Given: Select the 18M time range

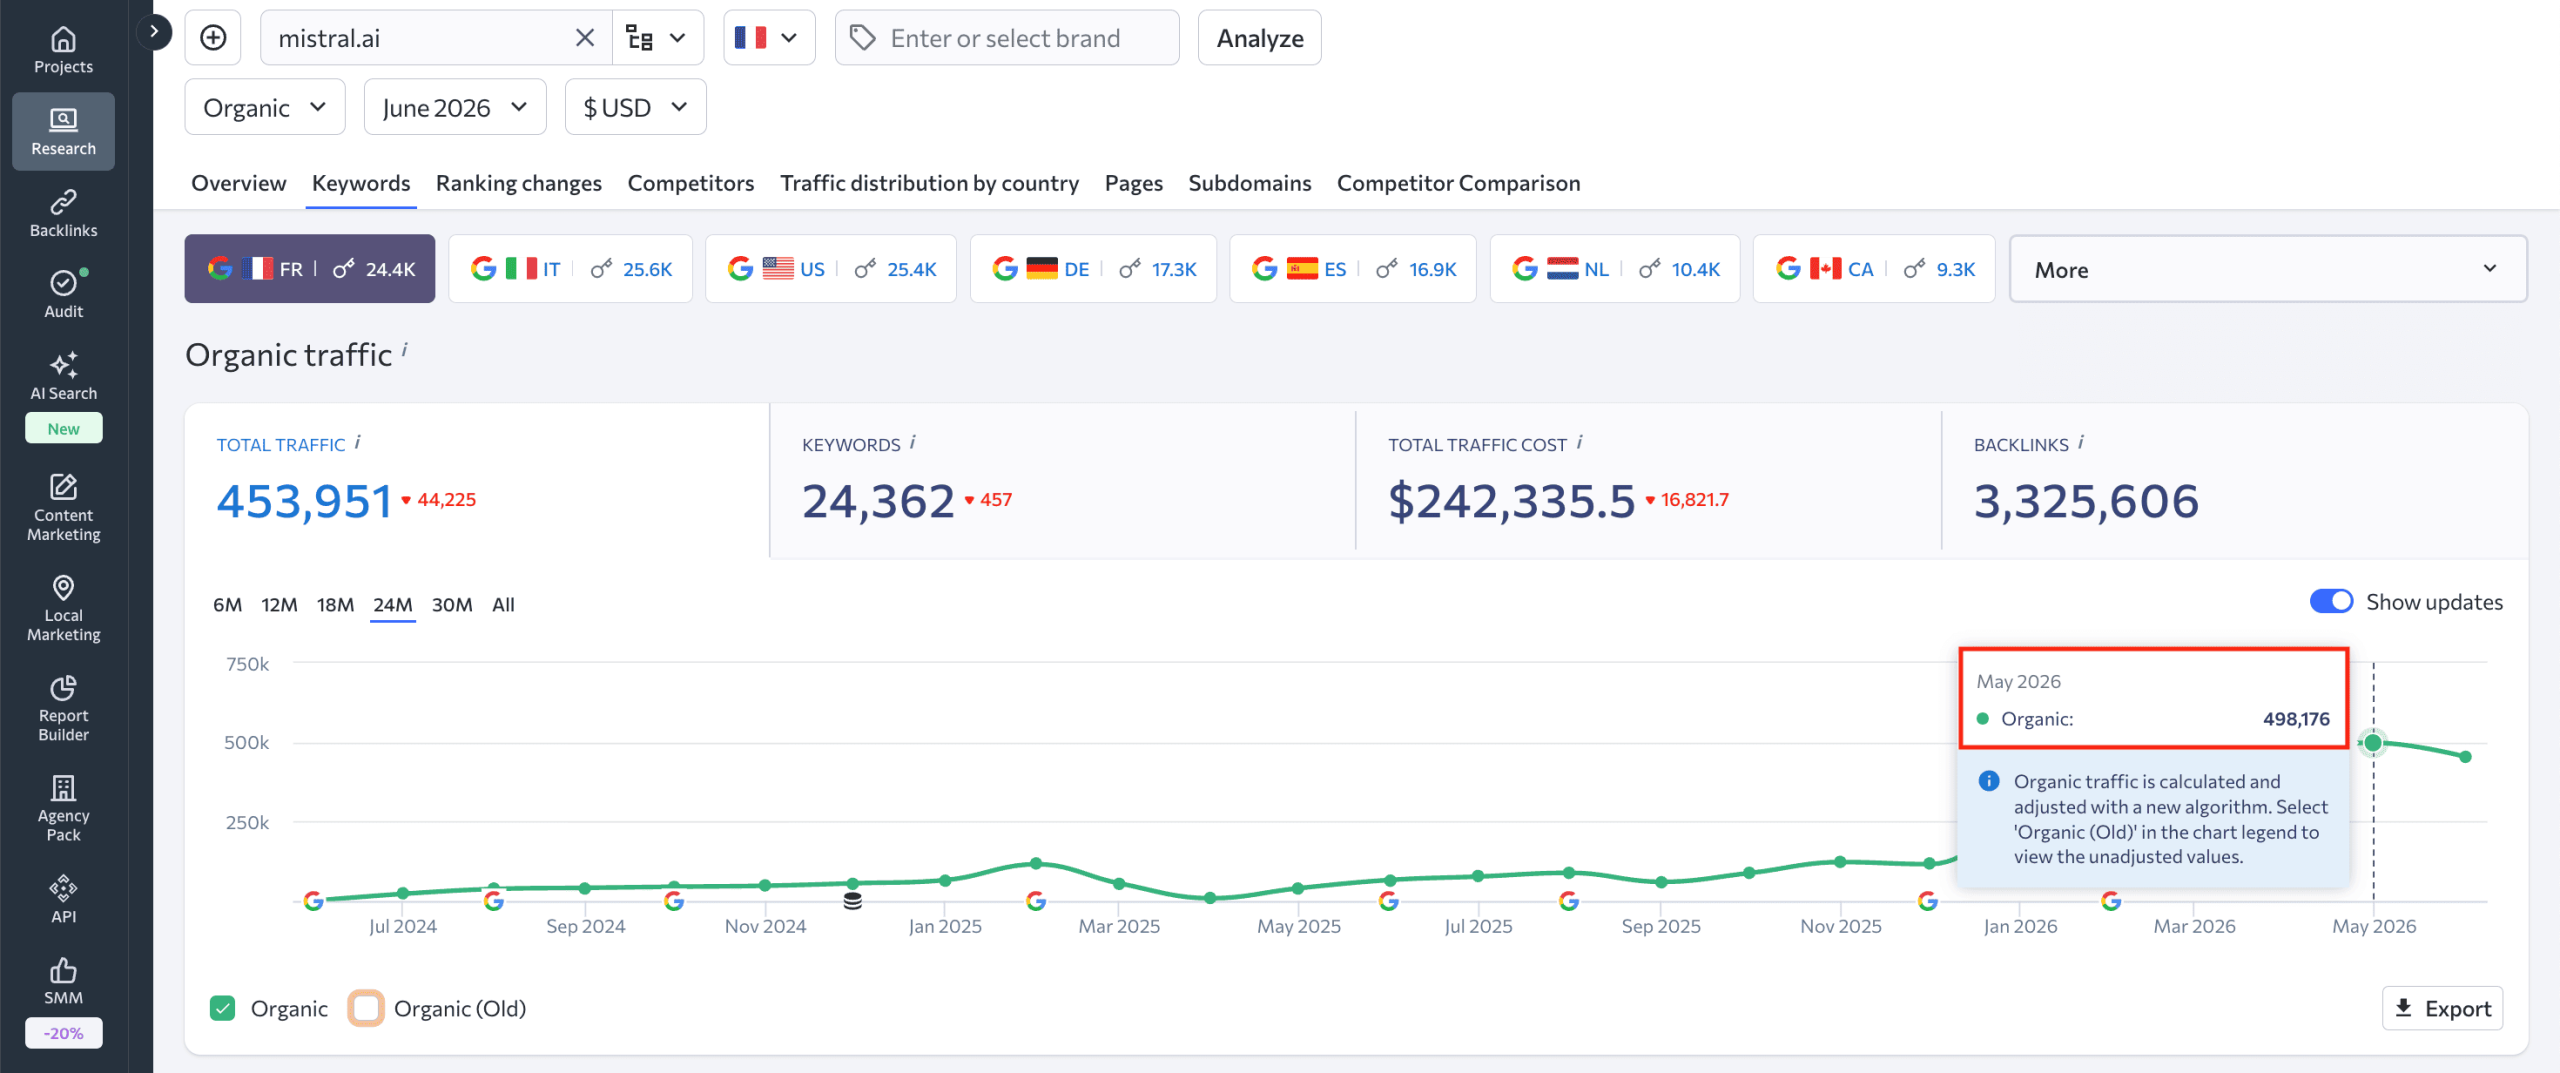Looking at the screenshot, I should point(336,605).
